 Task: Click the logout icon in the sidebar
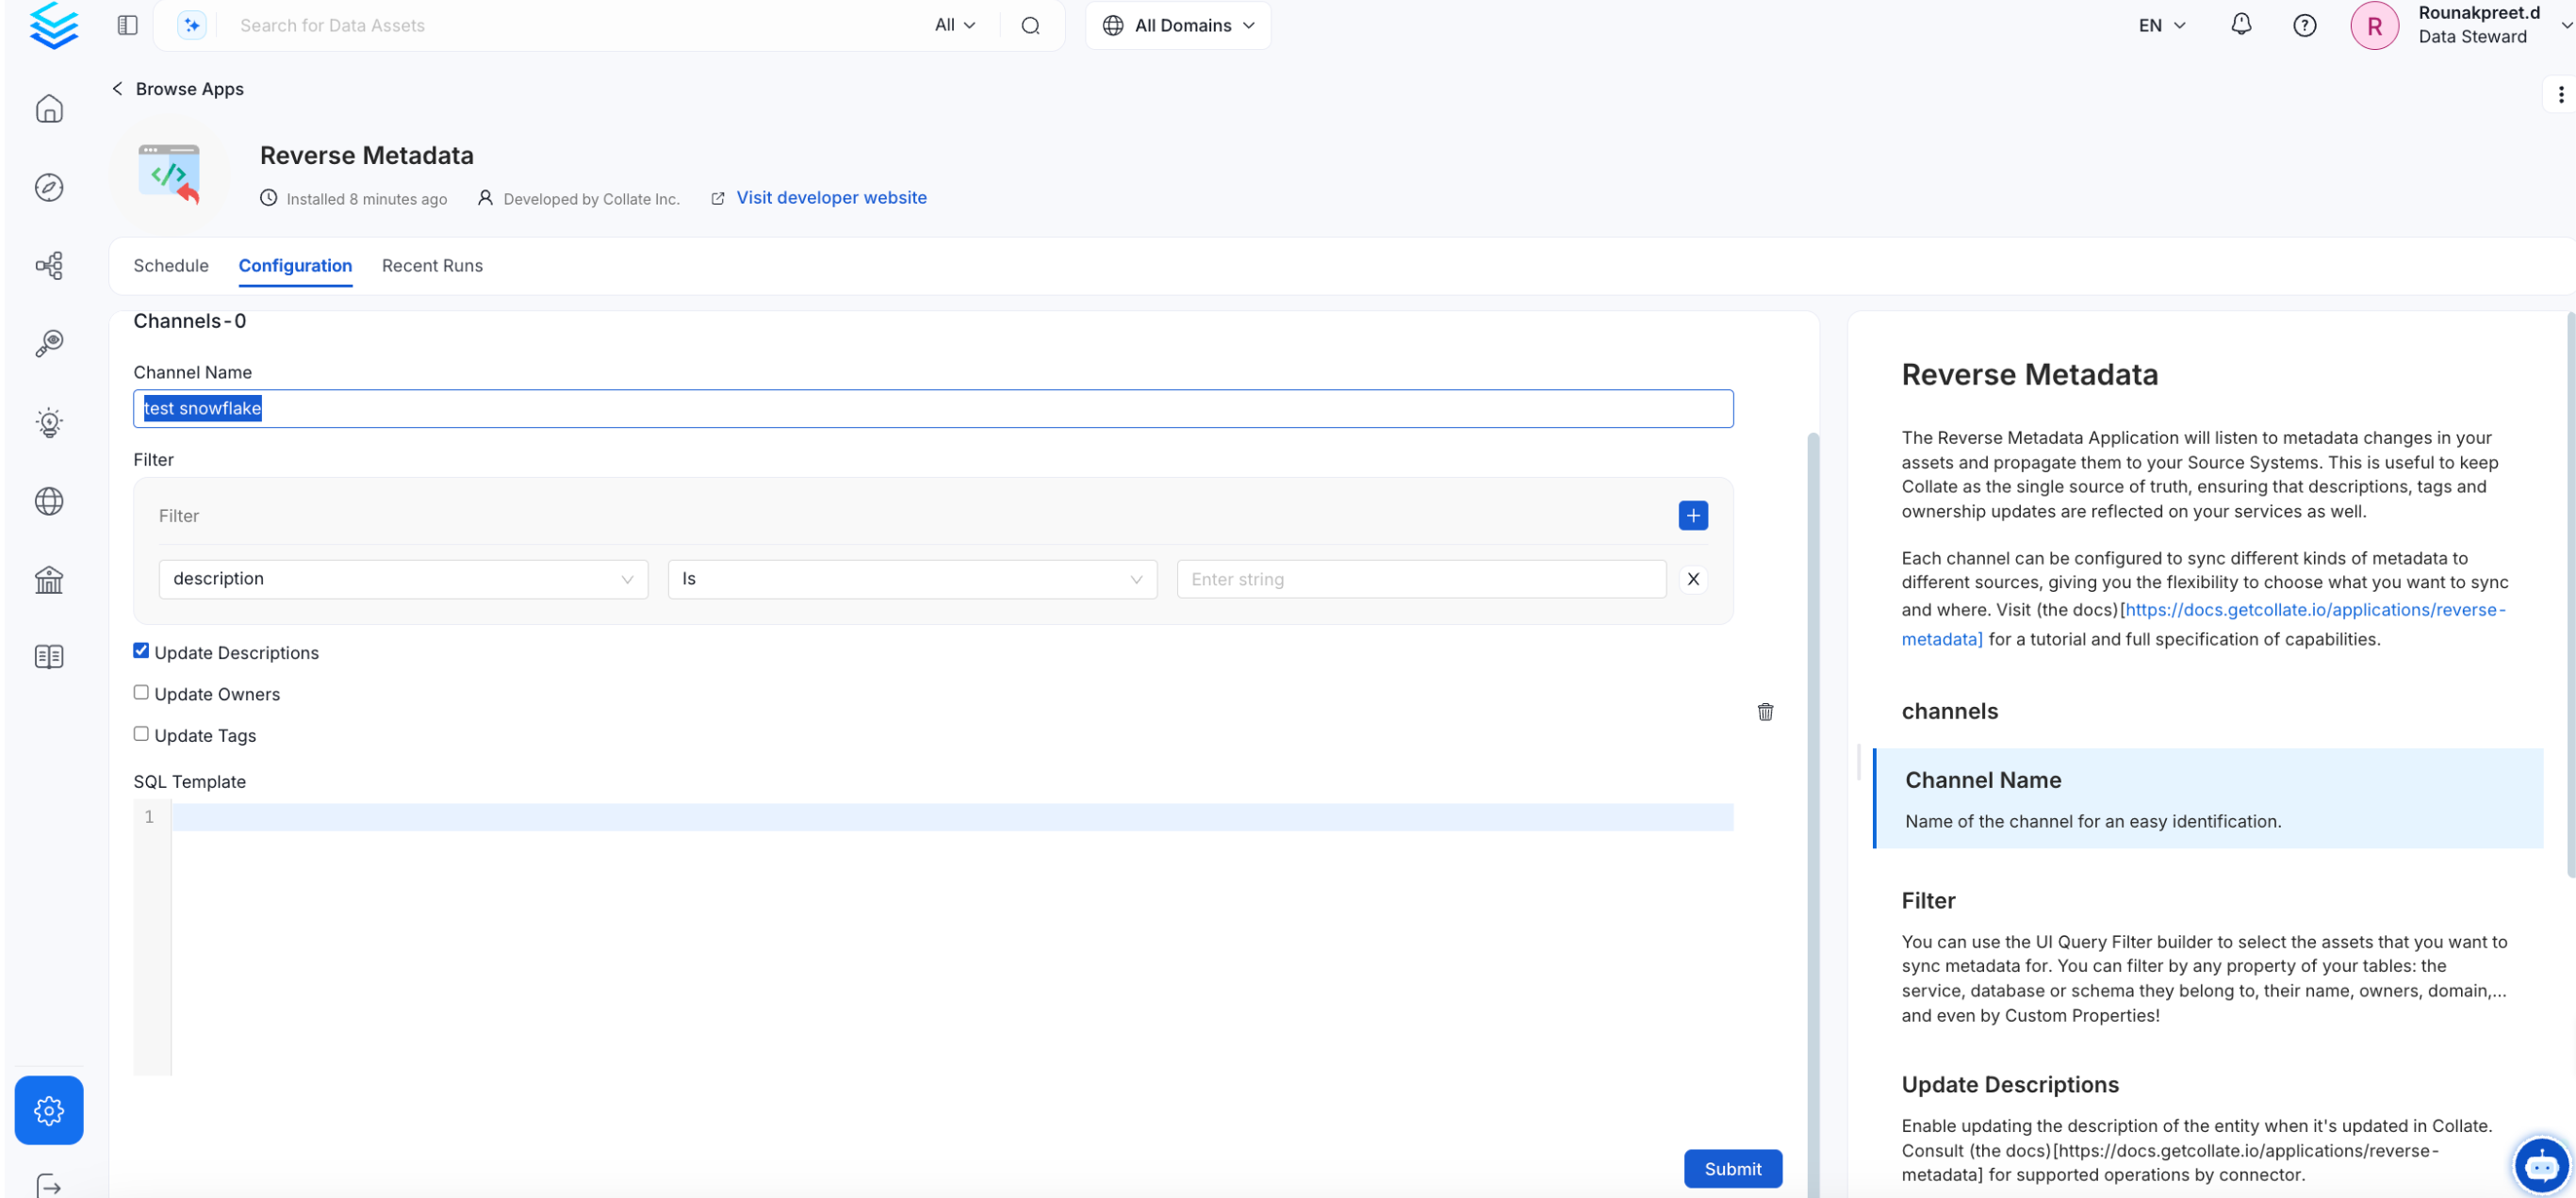tap(49, 1186)
